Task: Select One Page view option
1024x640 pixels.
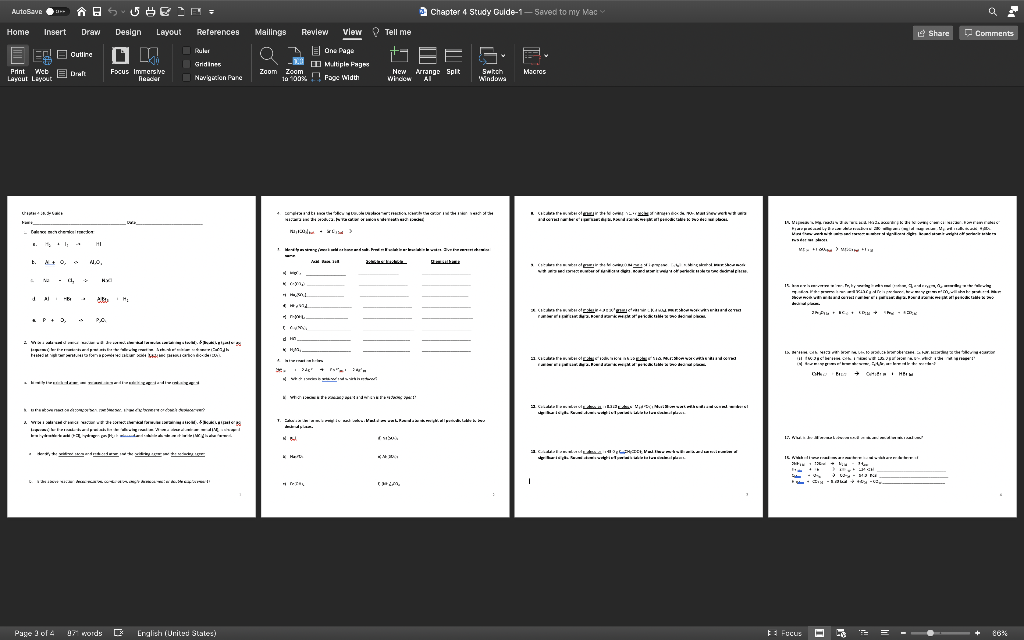Action: [333, 50]
